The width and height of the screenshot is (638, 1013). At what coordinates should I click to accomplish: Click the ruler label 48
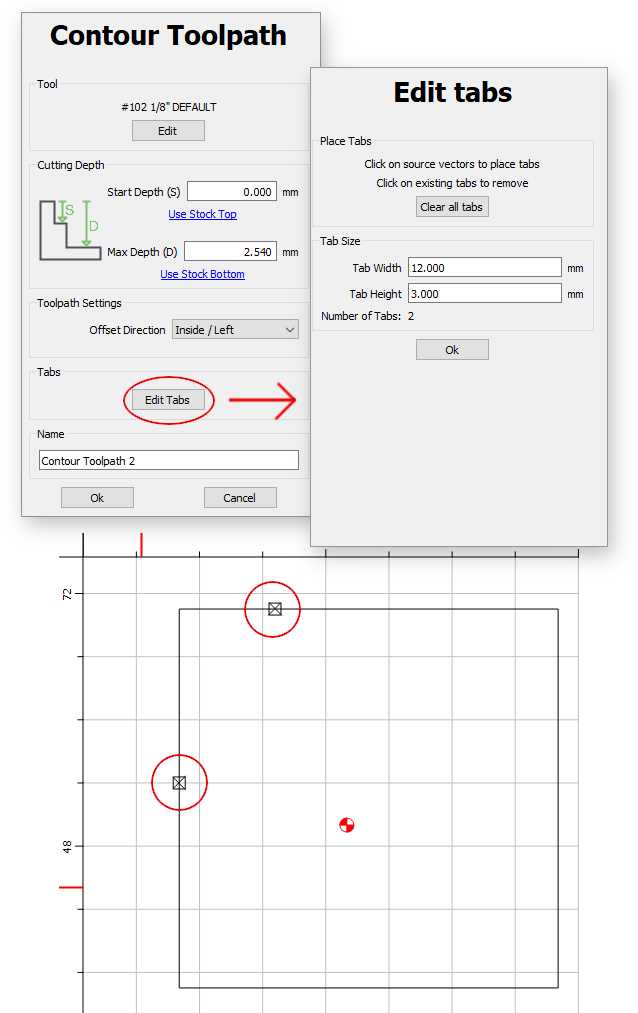point(67,846)
